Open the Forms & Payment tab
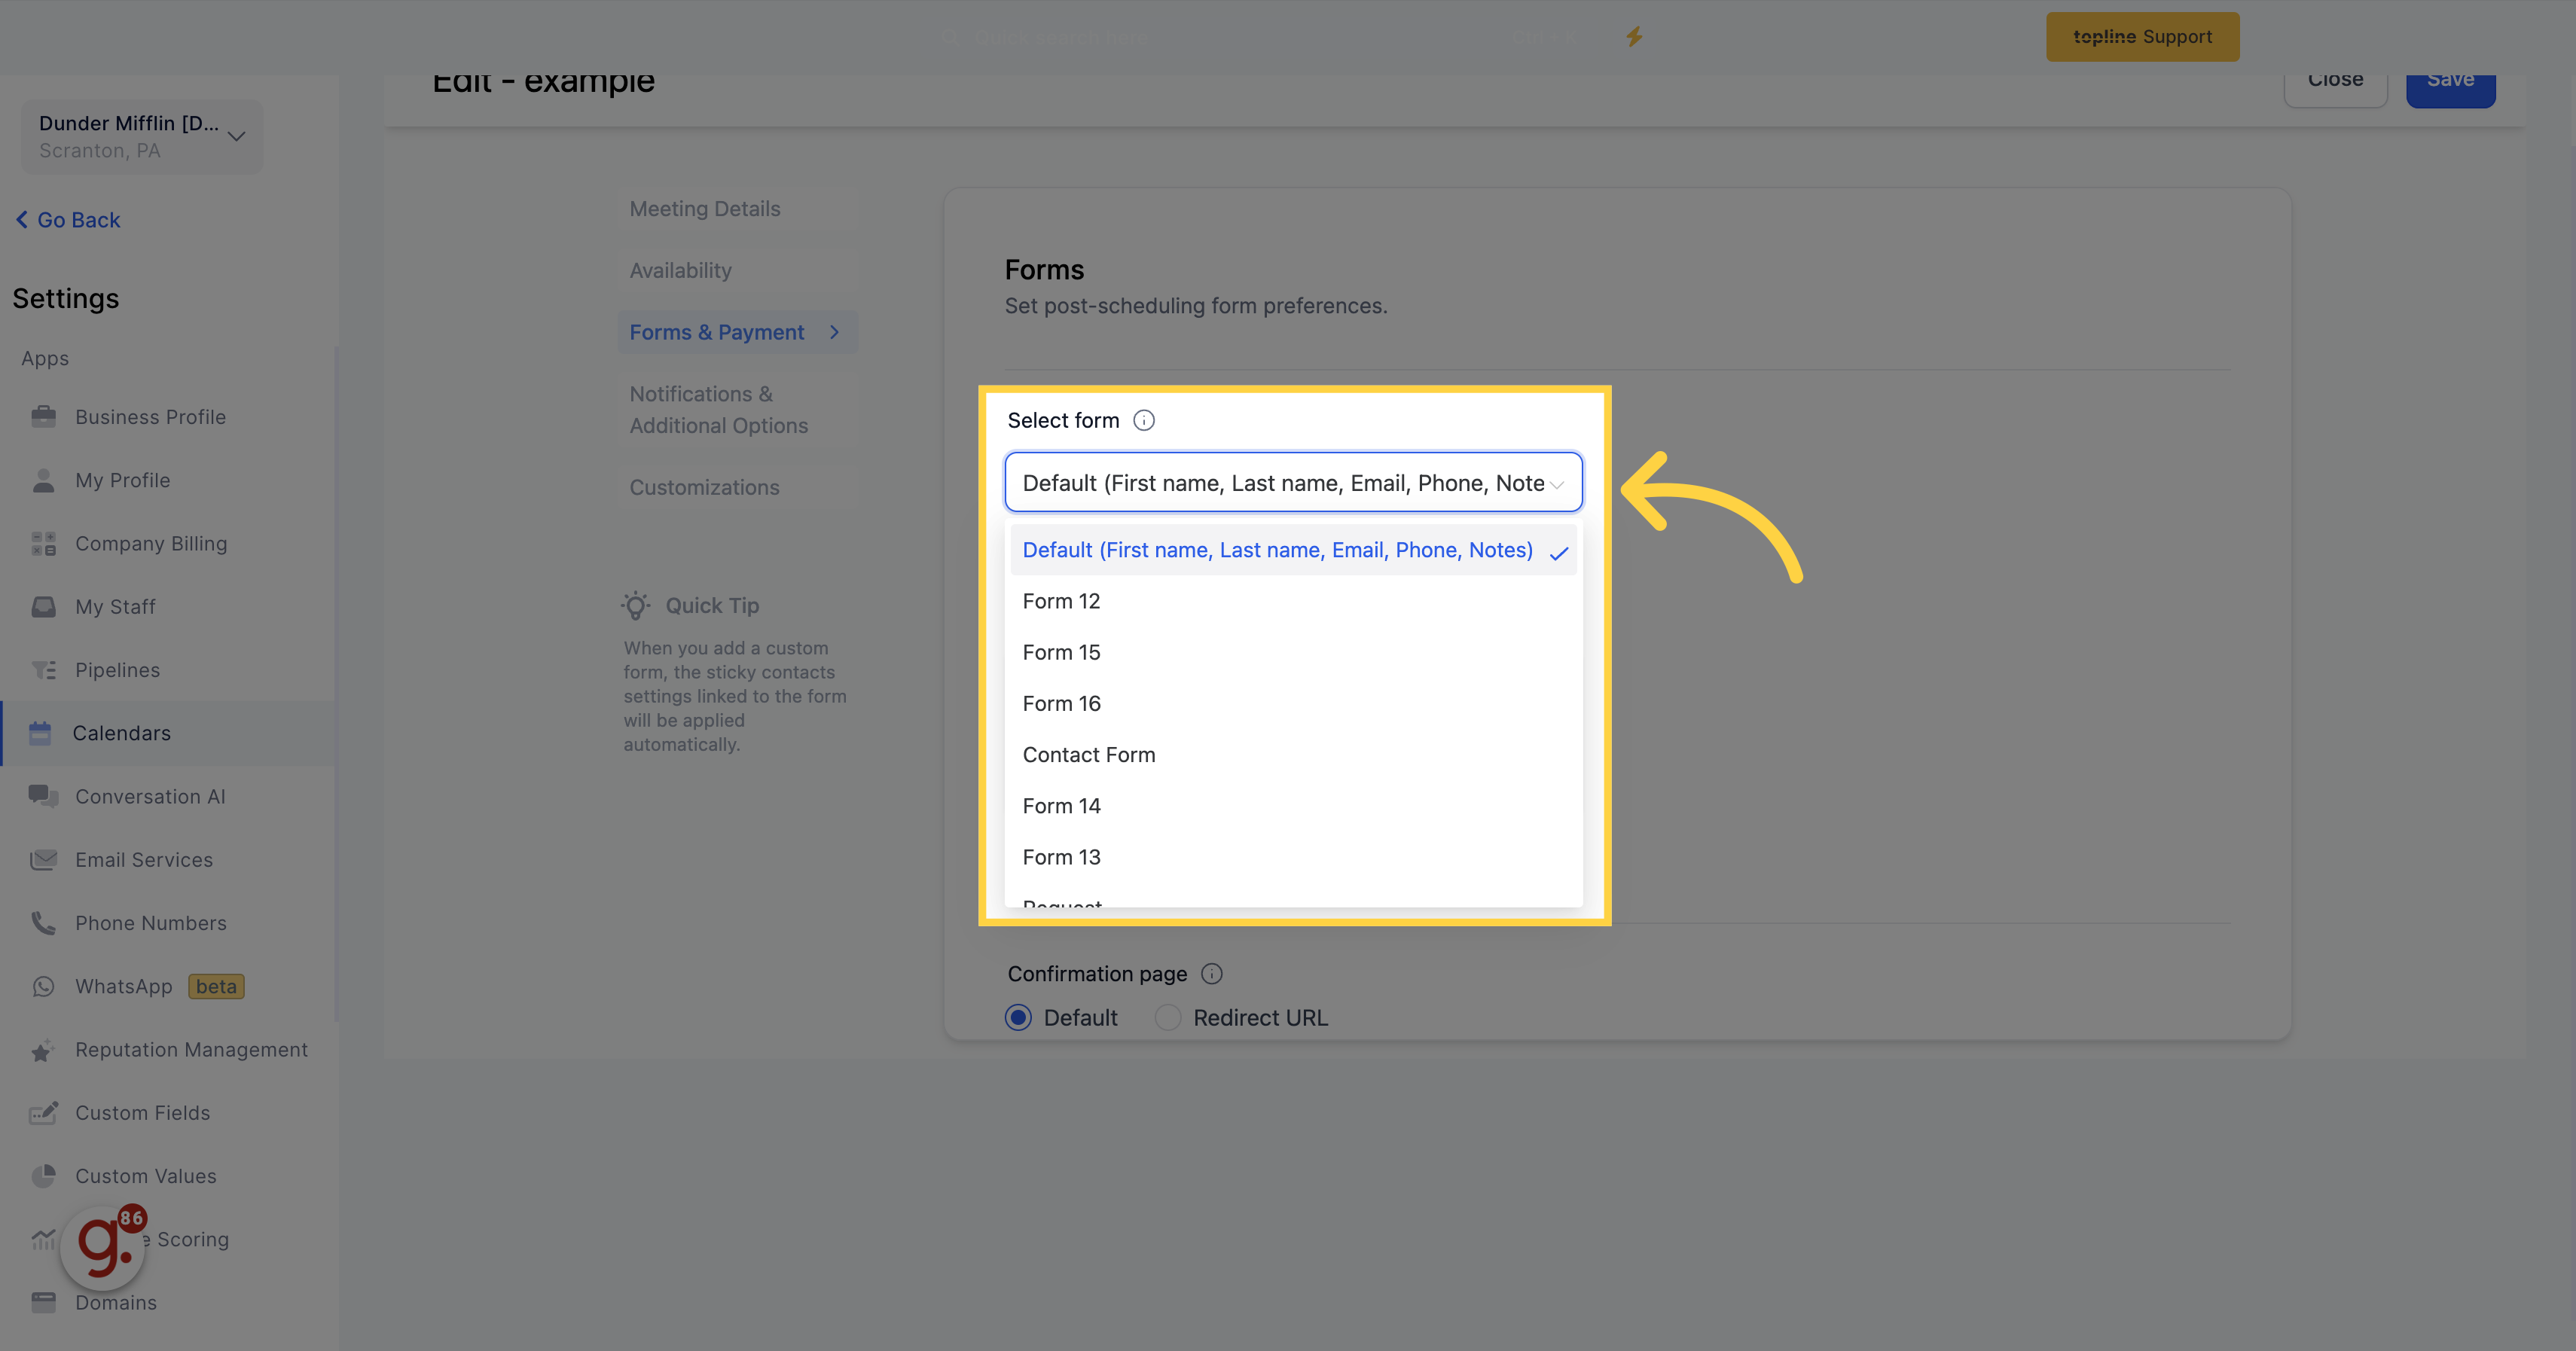Viewport: 2576px width, 1351px height. [738, 332]
